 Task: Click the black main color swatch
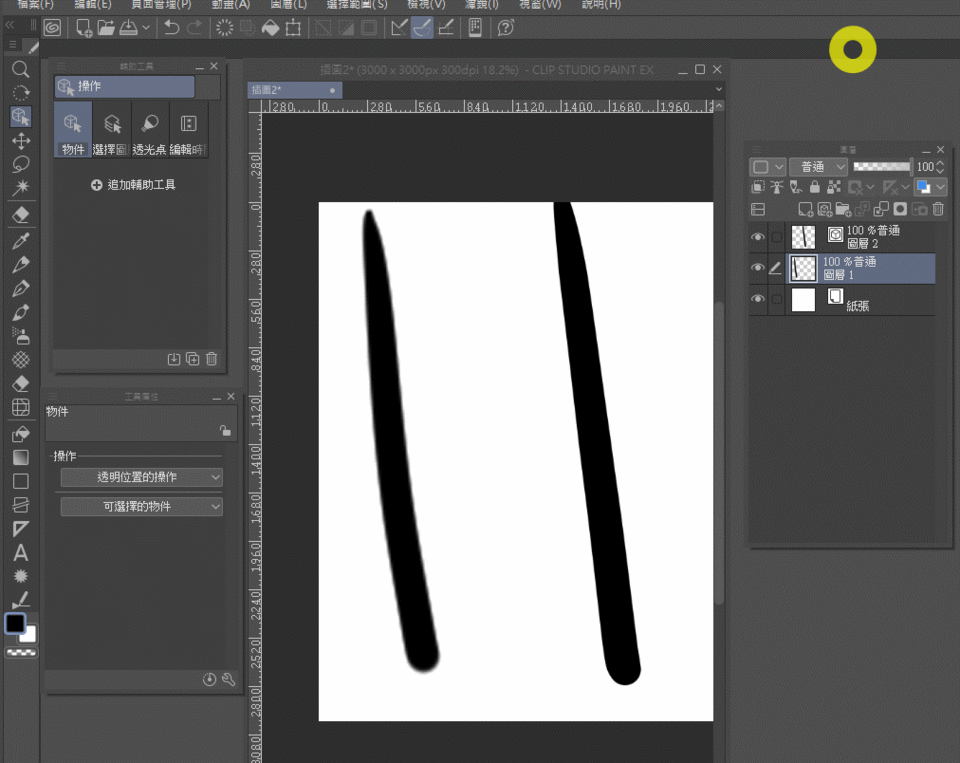tap(15, 624)
